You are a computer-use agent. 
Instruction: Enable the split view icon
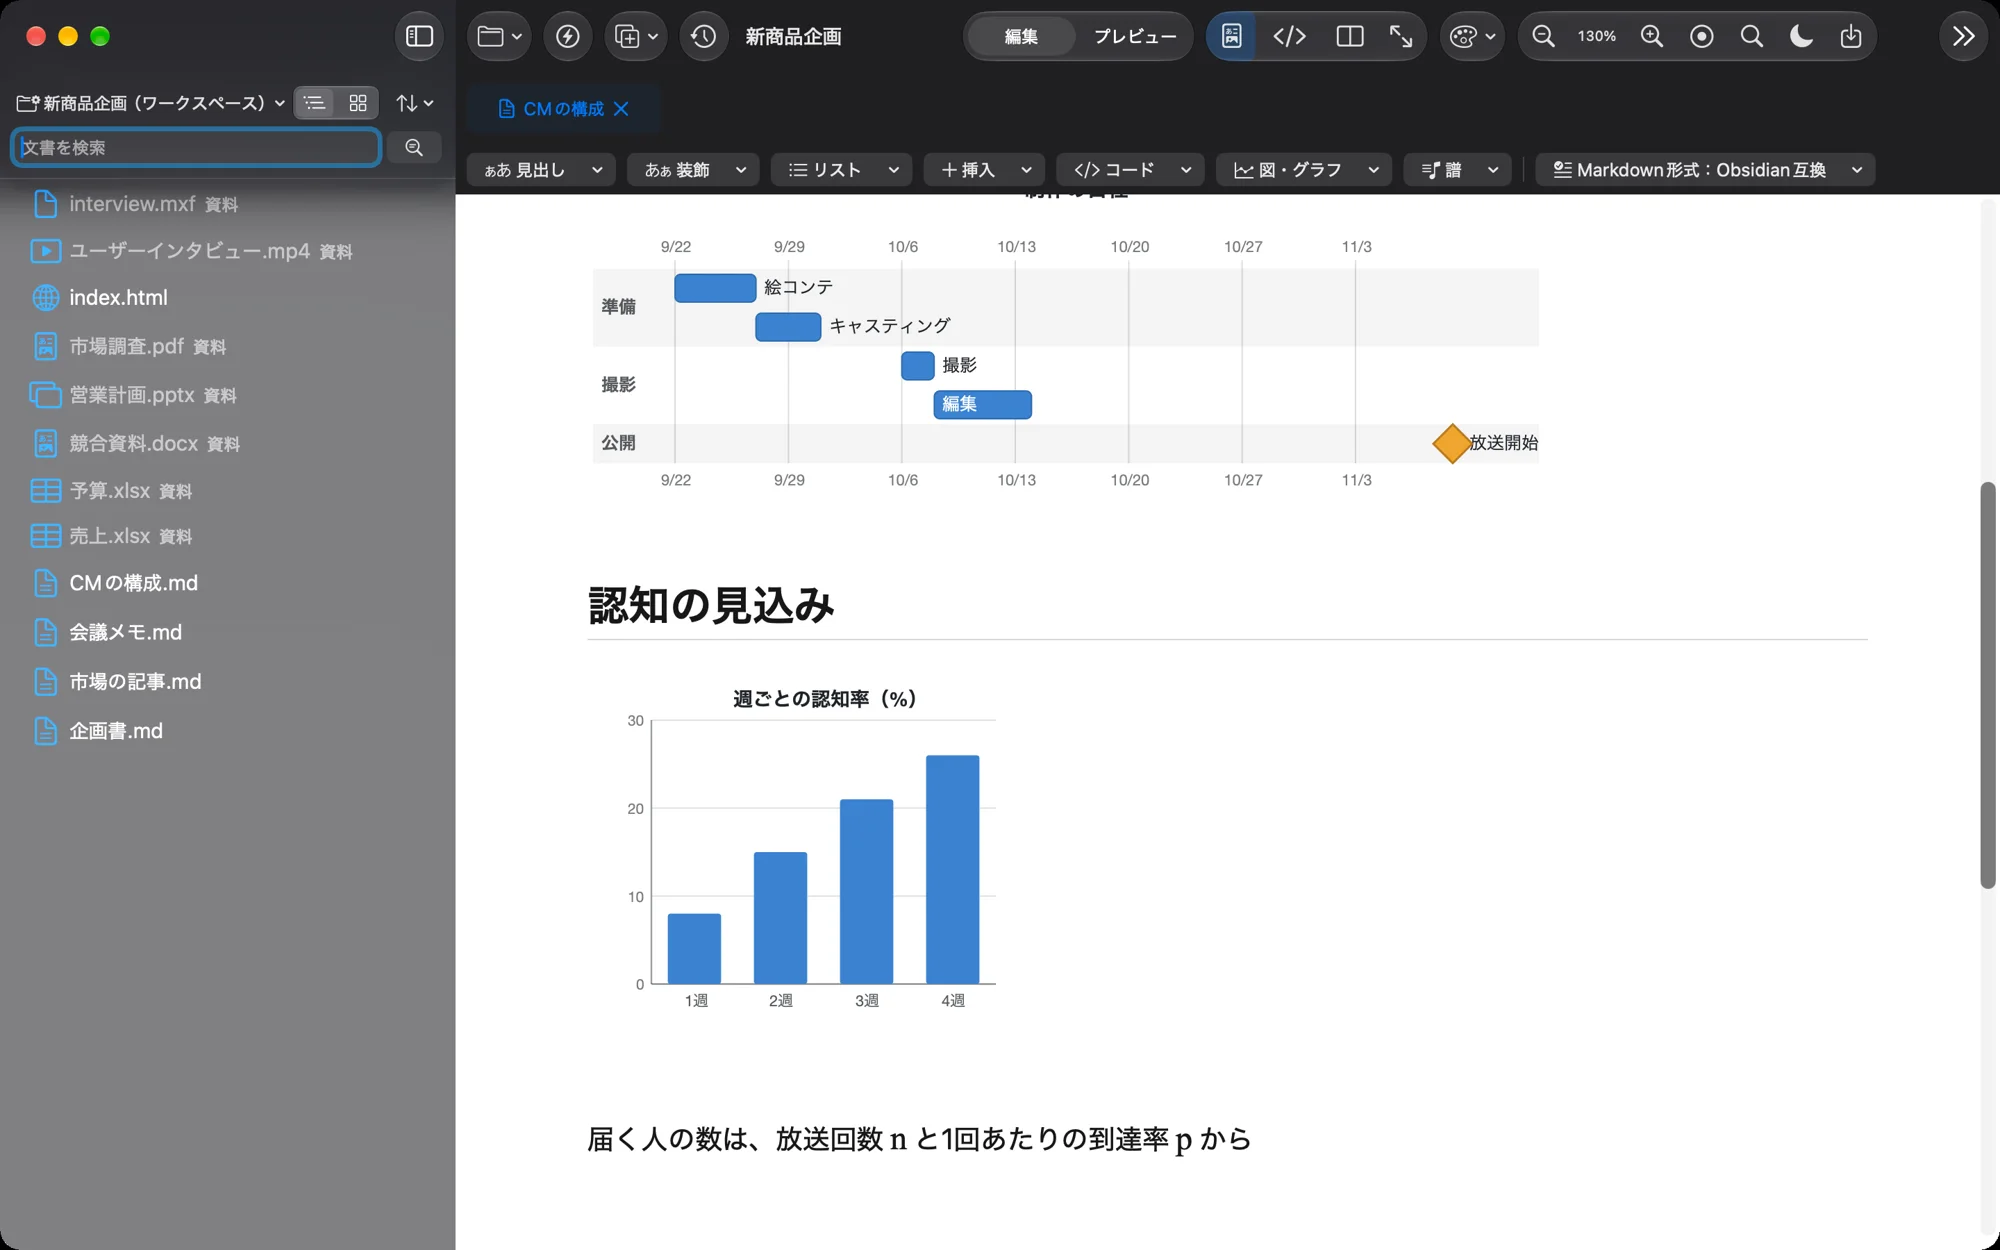(1350, 36)
